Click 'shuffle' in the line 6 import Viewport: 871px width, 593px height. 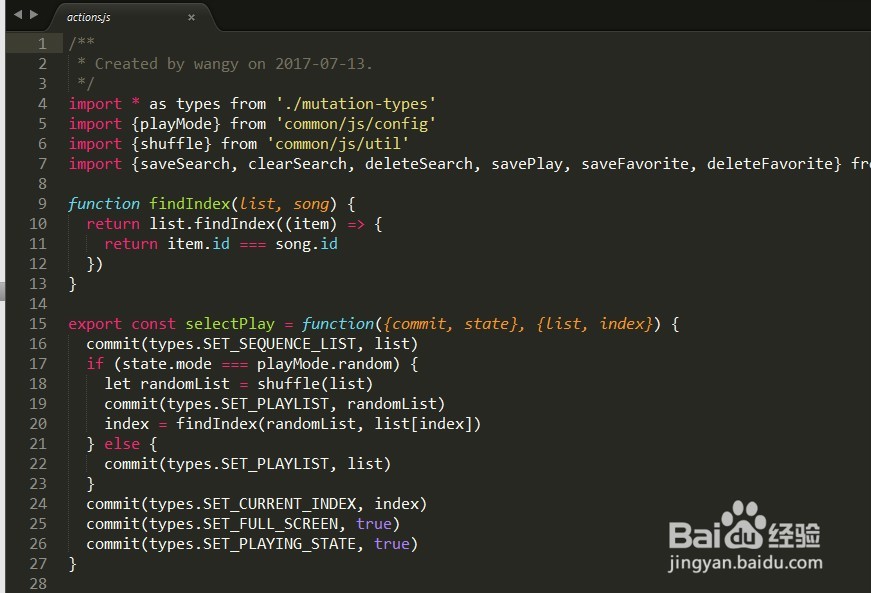click(171, 144)
